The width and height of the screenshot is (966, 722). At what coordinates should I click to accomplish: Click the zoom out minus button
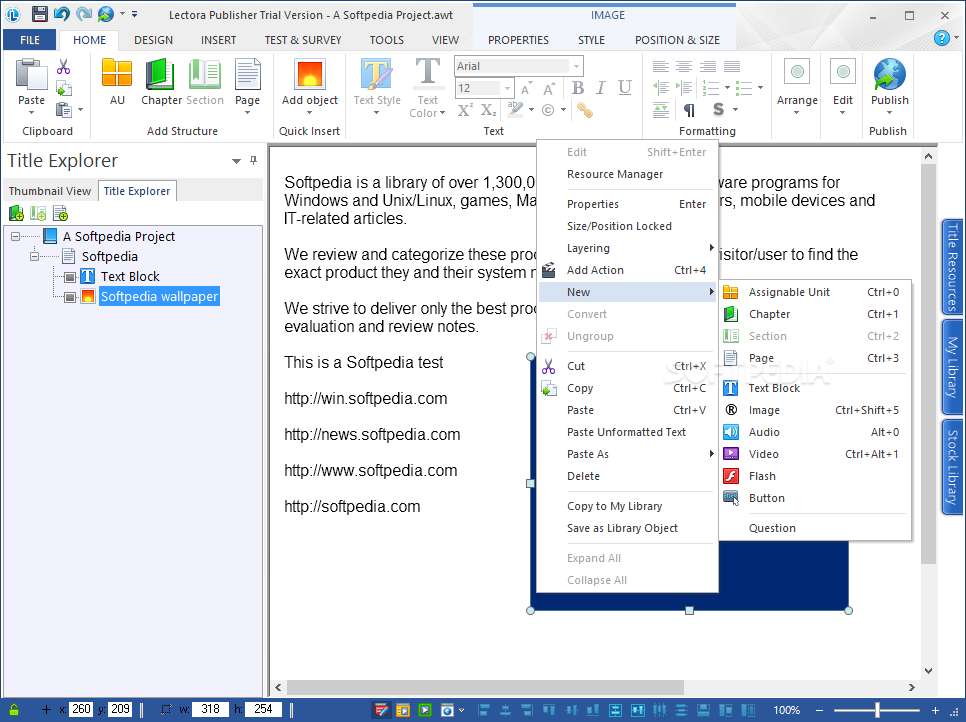(x=820, y=710)
